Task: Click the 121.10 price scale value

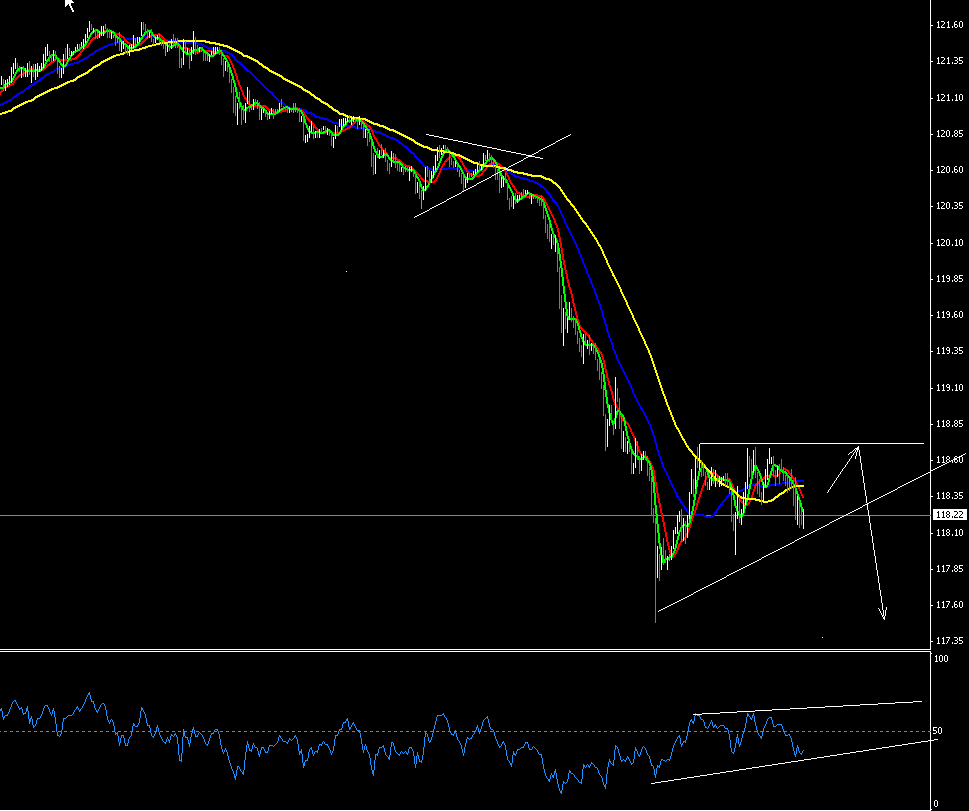Action: click(950, 98)
